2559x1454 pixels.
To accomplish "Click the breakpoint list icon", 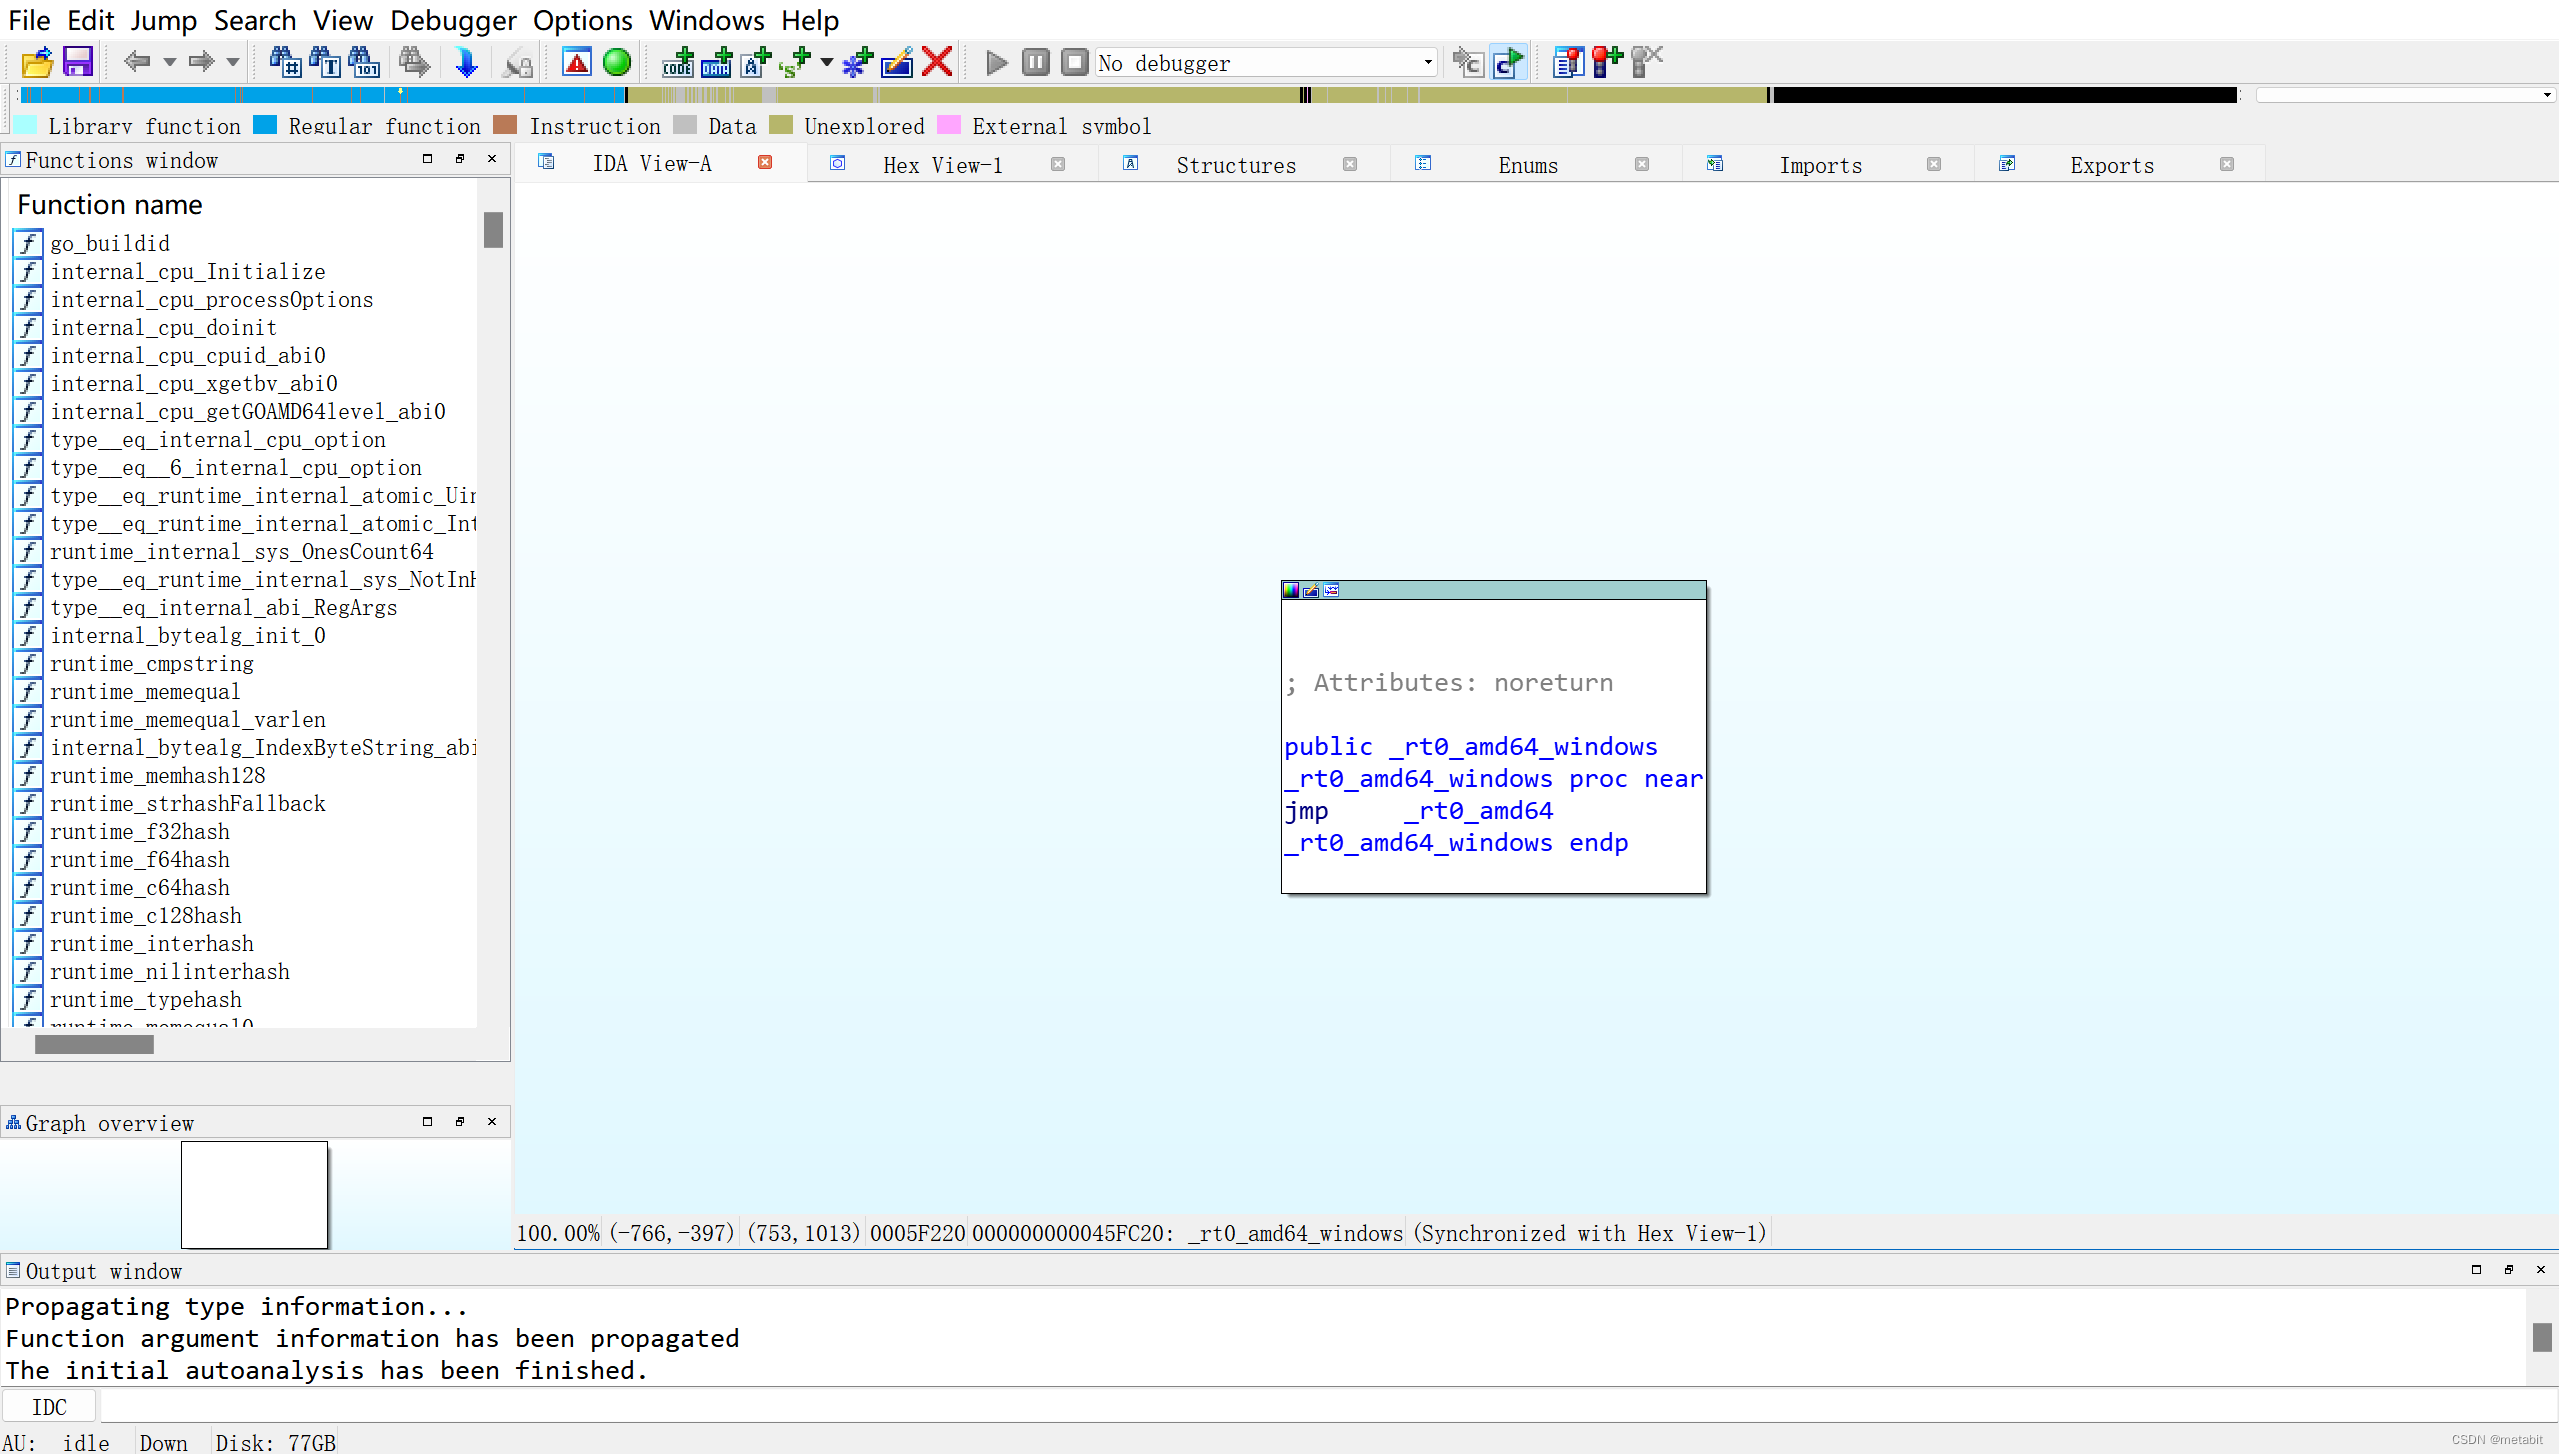I will click(x=1567, y=62).
